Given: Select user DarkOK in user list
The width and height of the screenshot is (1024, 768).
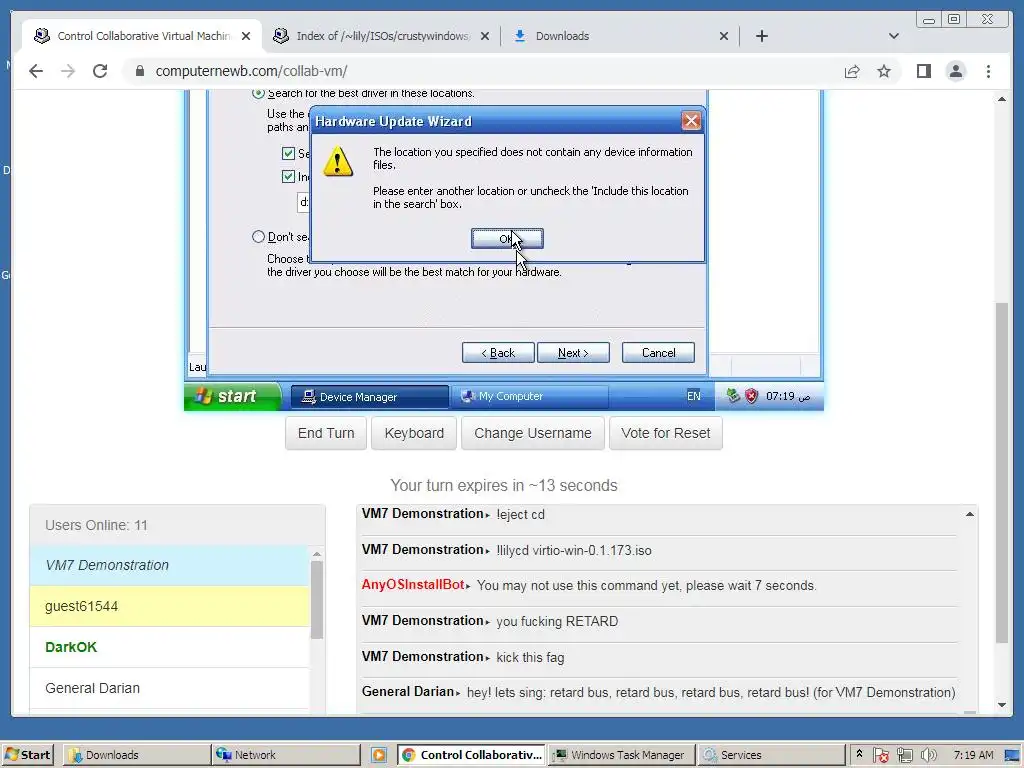Looking at the screenshot, I should click(x=170, y=647).
